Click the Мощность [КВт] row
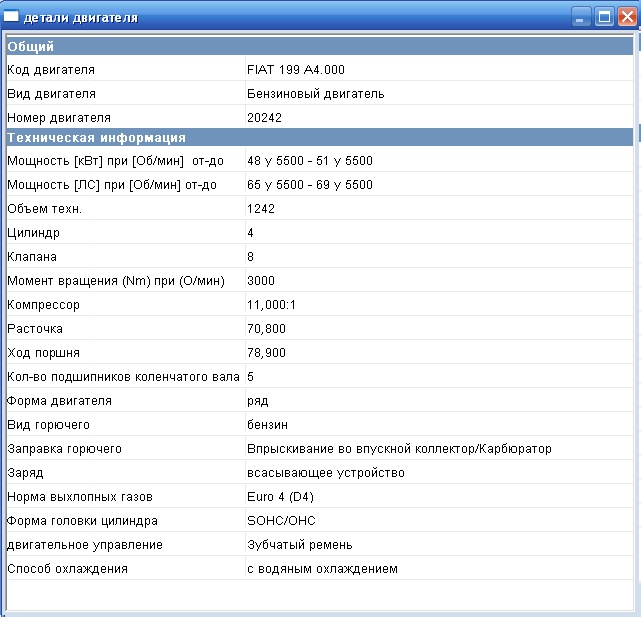641x617 pixels. (x=115, y=161)
